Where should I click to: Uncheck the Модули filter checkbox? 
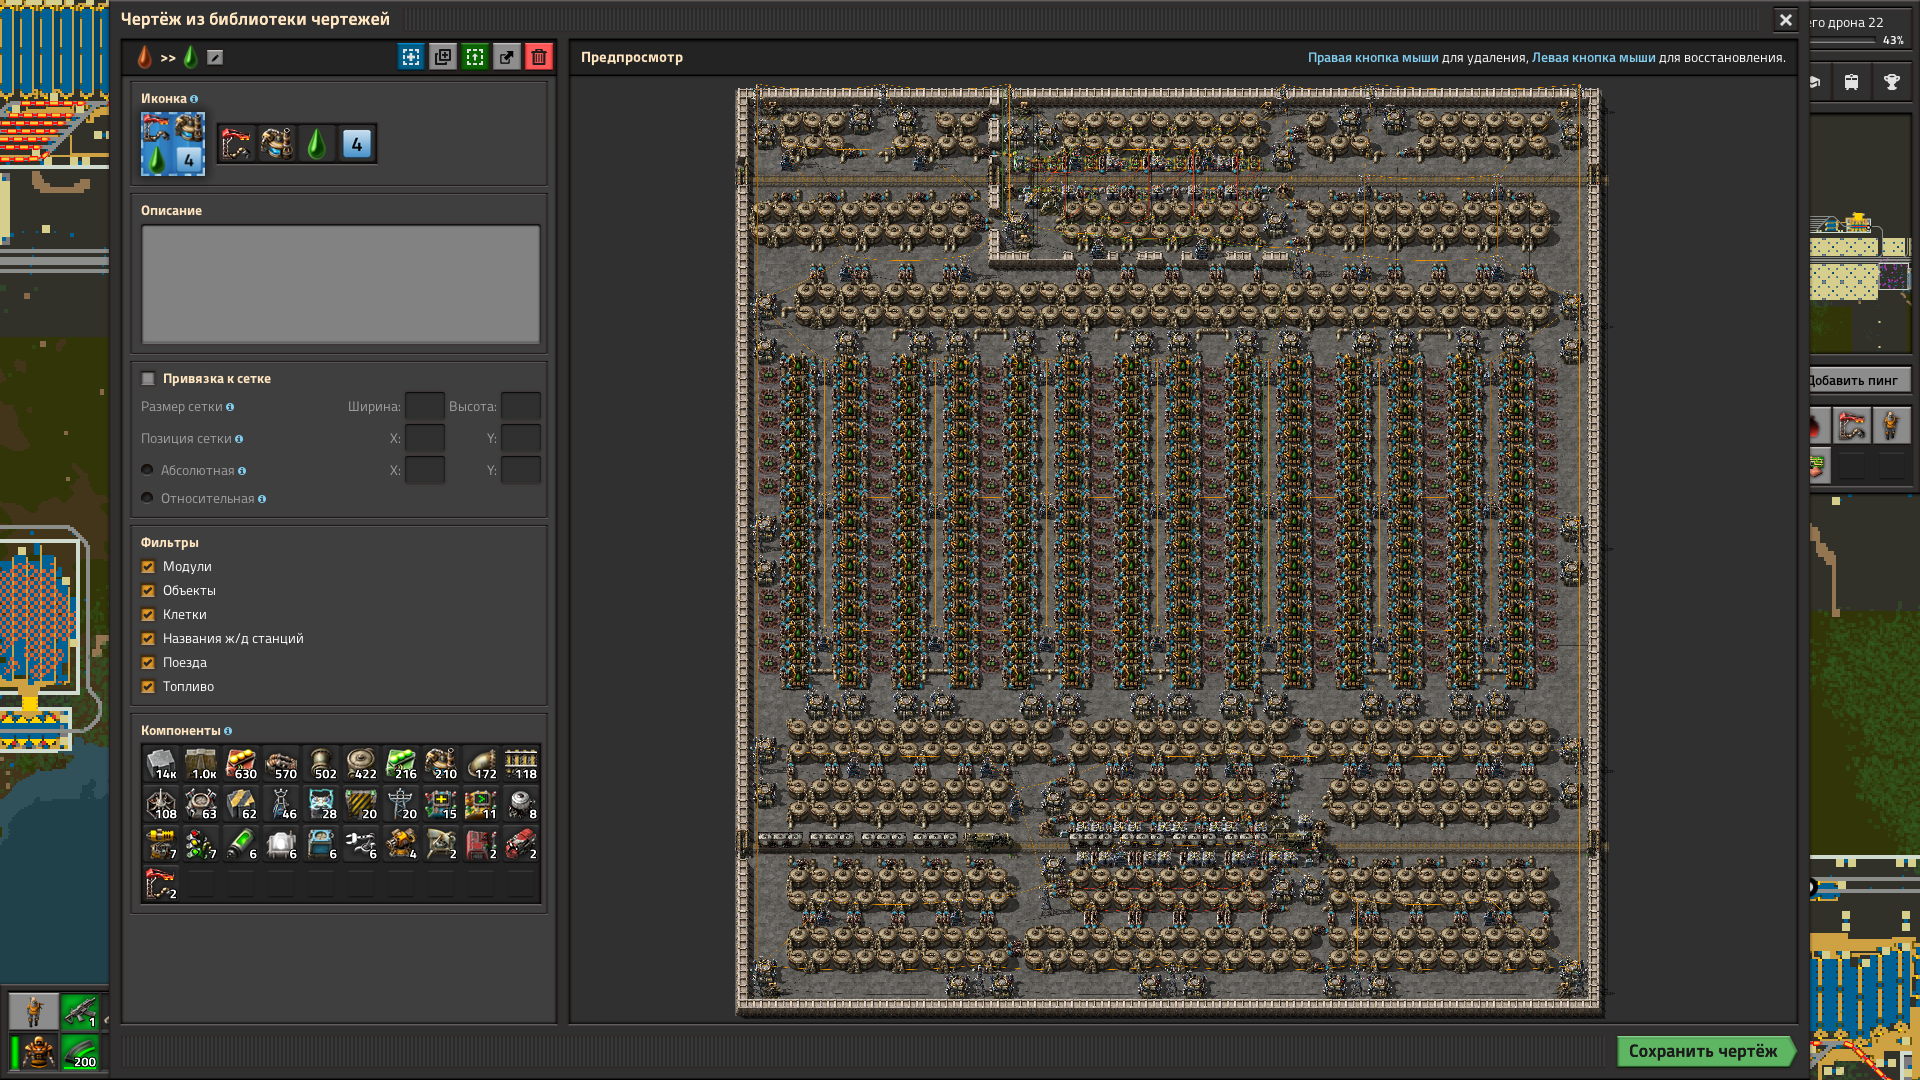tap(148, 567)
